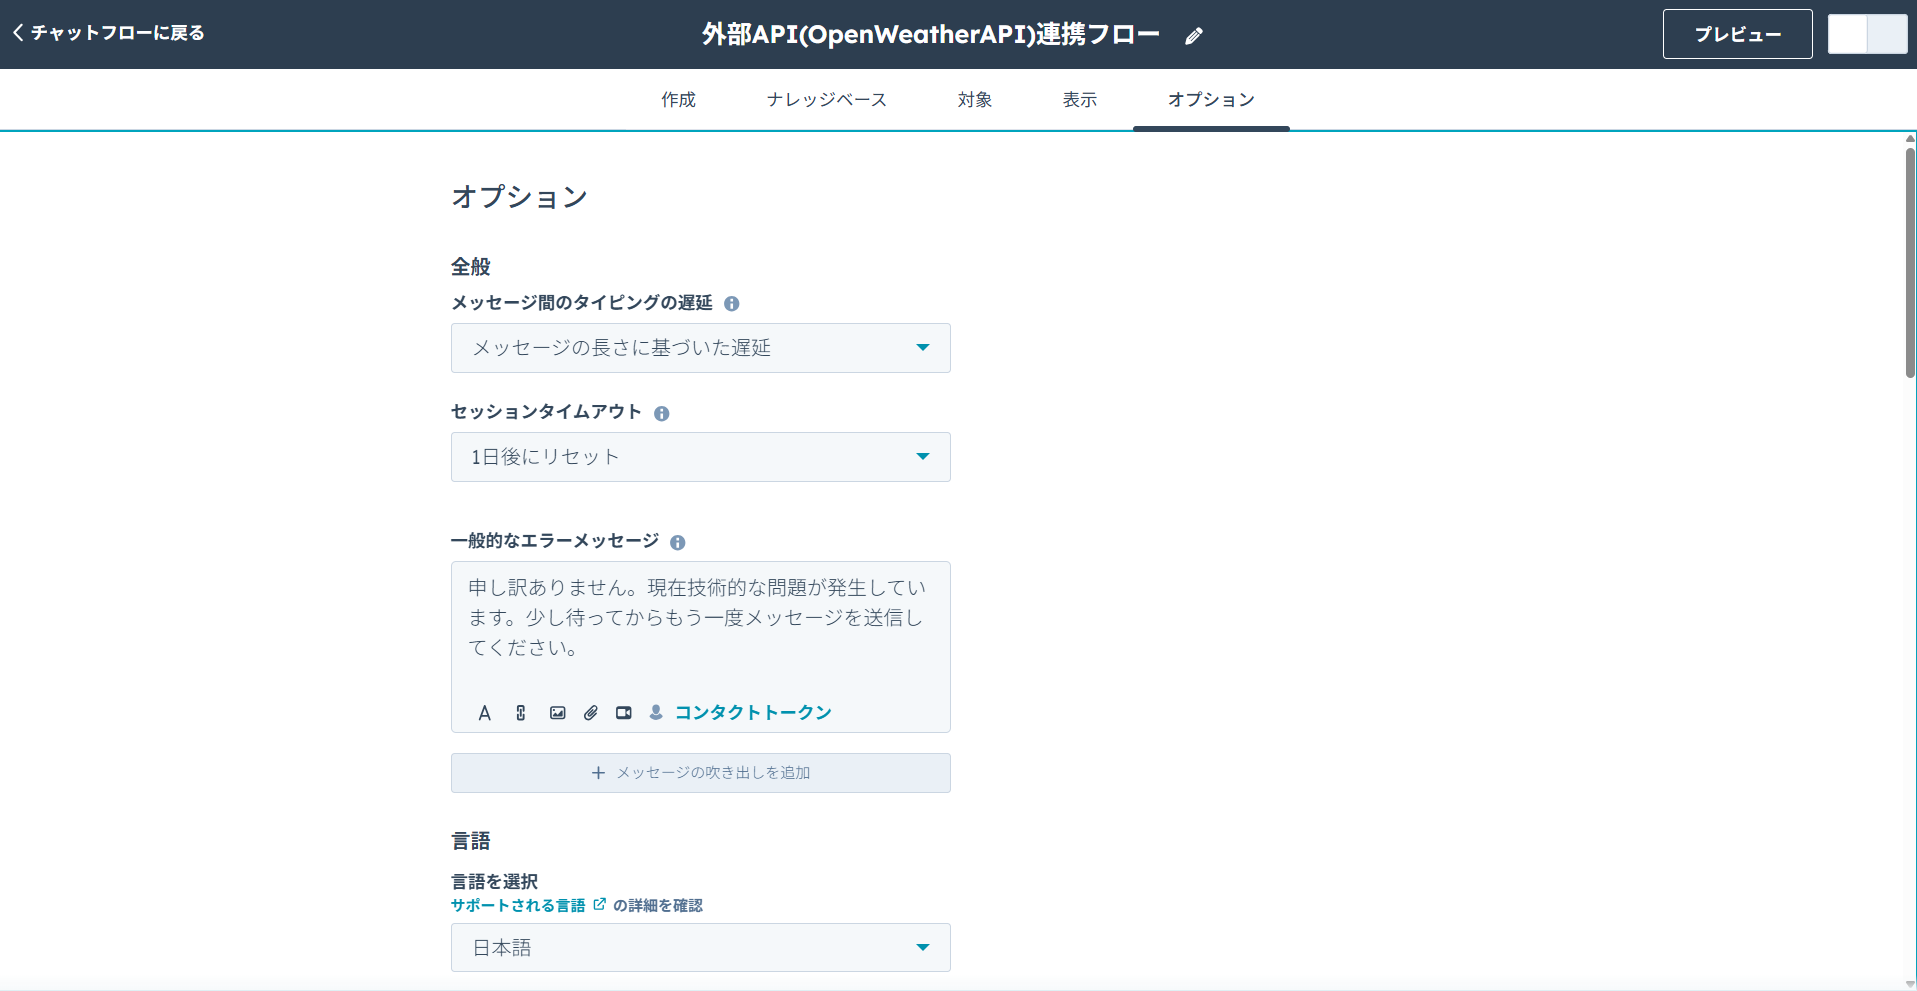Edit the flow name with the pencil icon
Screen dimensions: 1917x991
[1193, 35]
